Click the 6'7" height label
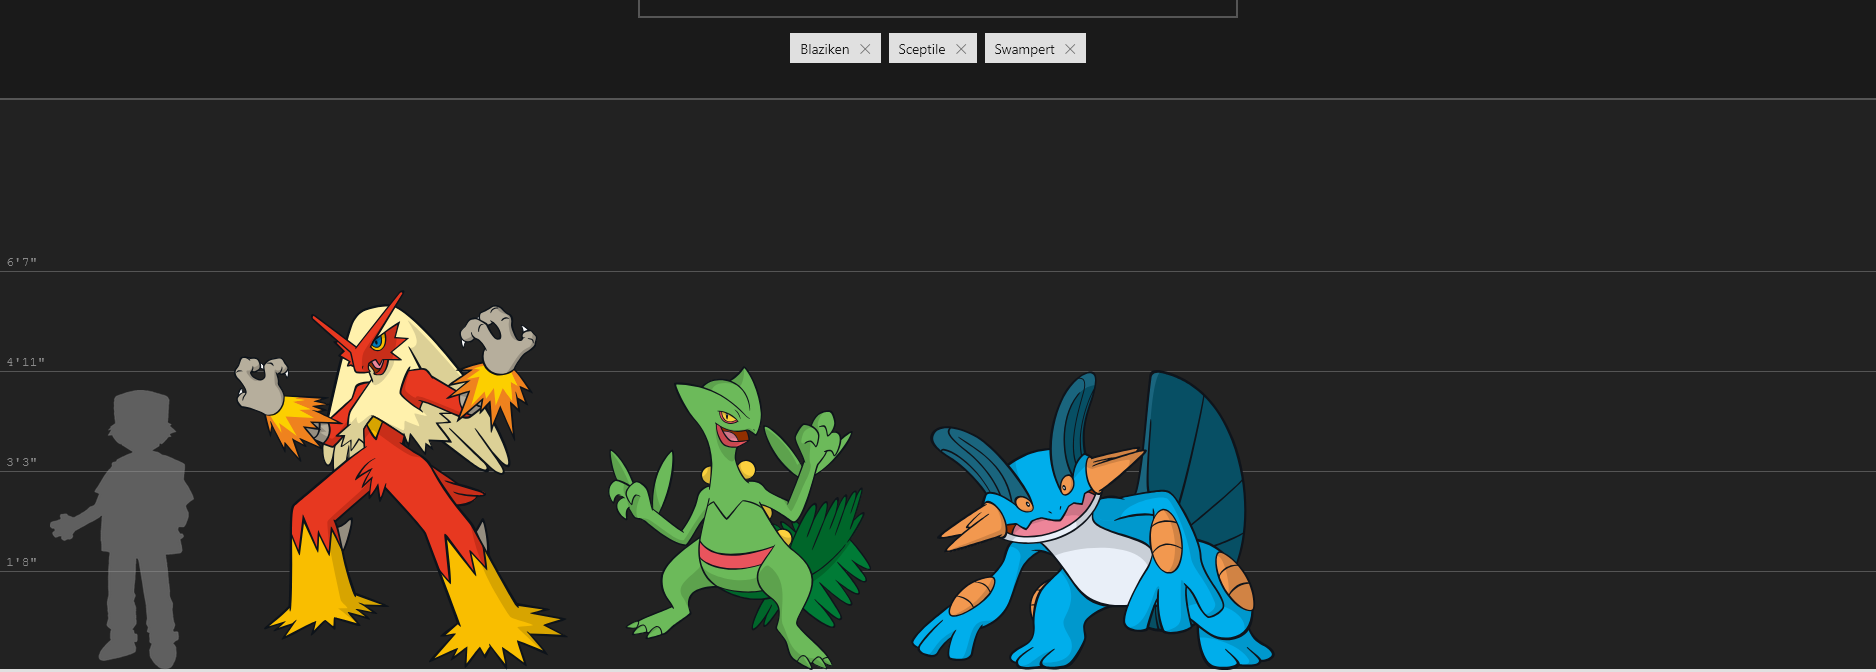The width and height of the screenshot is (1876, 672). coord(22,262)
